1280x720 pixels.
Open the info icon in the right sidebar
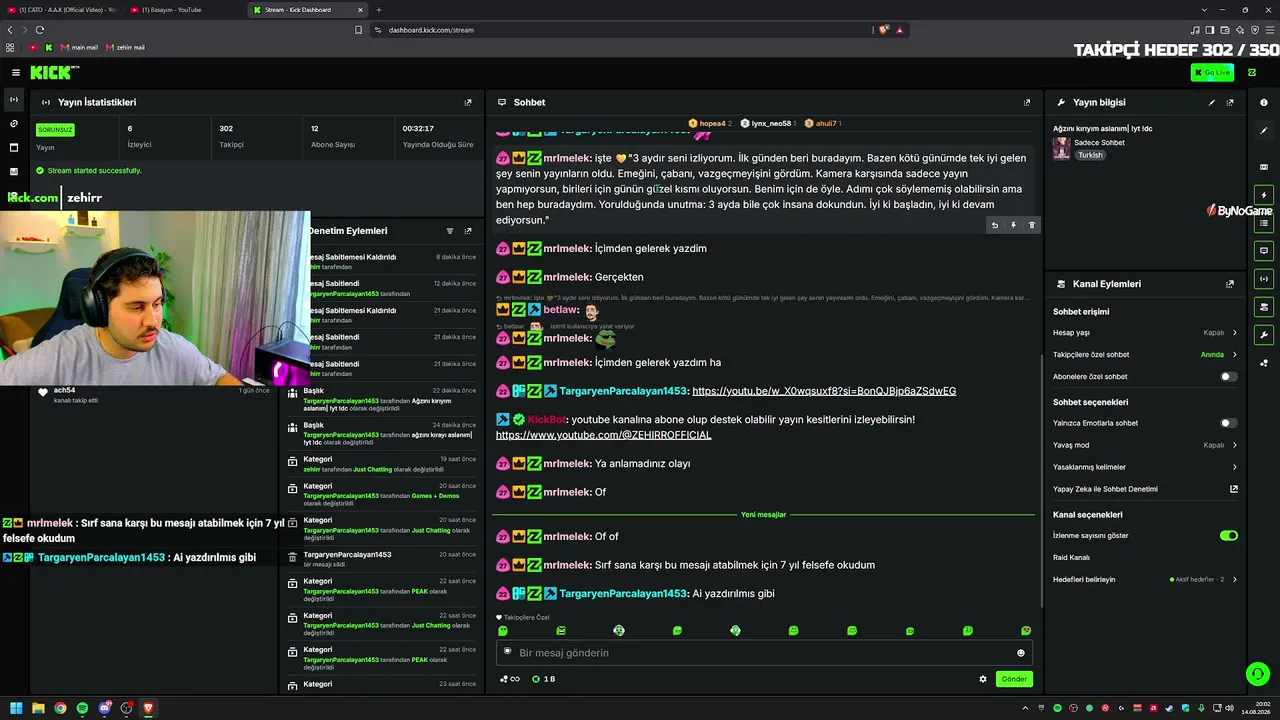click(1264, 102)
